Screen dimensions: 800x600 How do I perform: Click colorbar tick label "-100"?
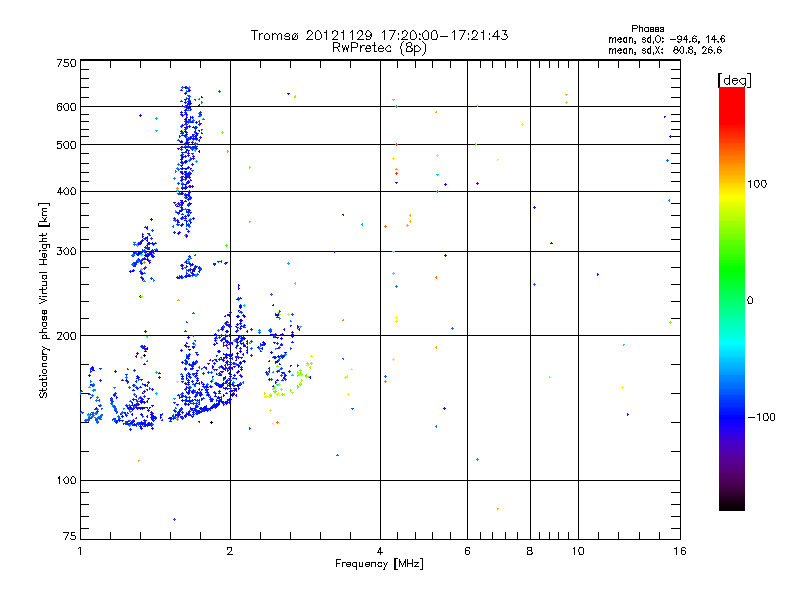[761, 417]
